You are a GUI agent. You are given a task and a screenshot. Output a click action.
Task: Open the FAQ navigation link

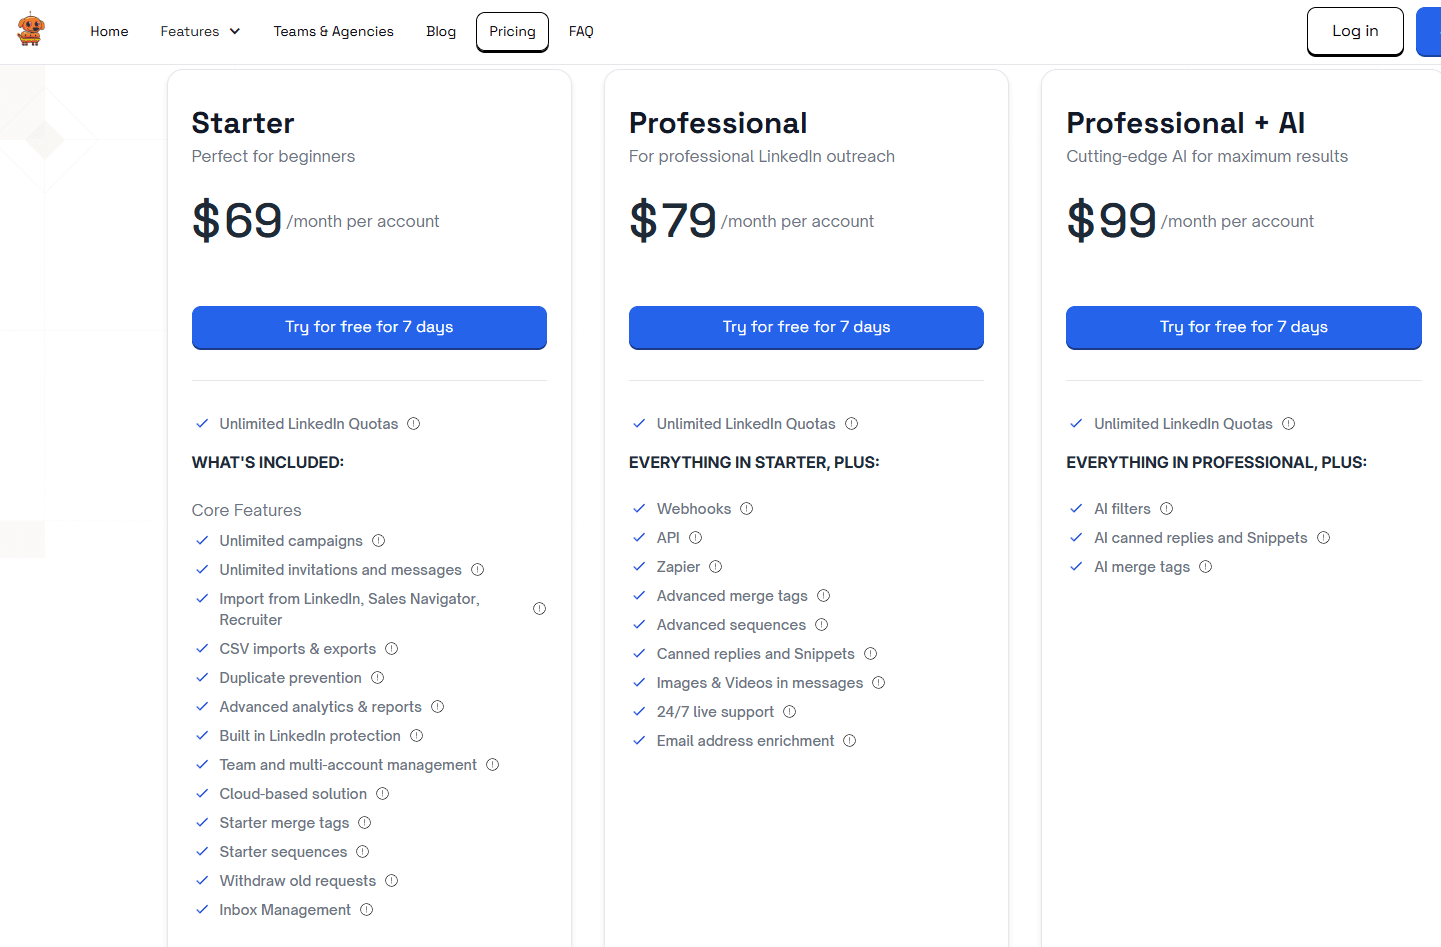(581, 32)
